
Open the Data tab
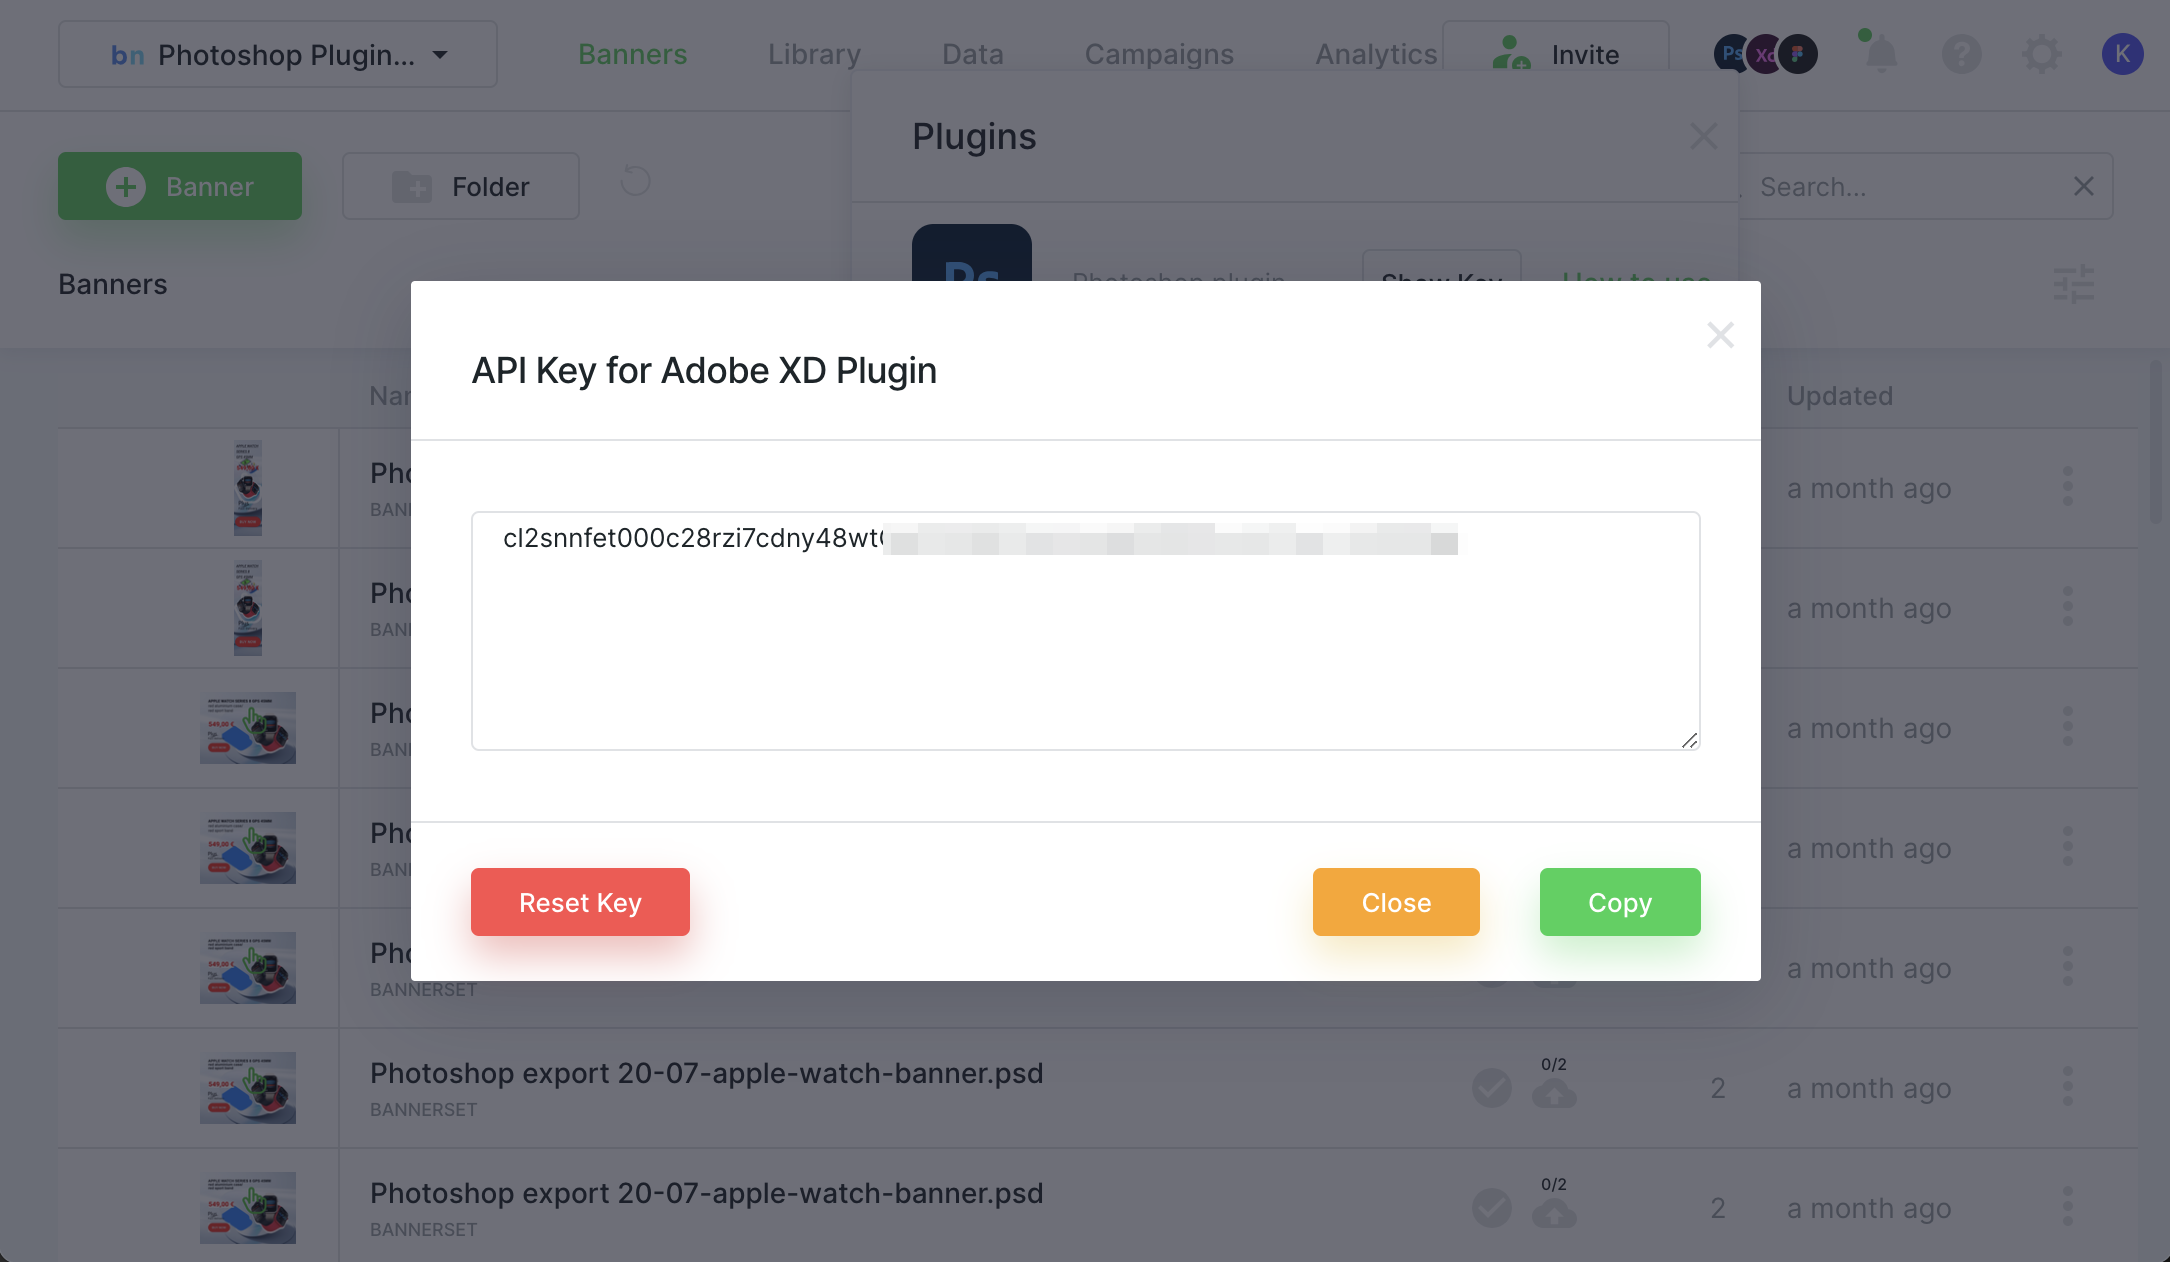(x=972, y=54)
